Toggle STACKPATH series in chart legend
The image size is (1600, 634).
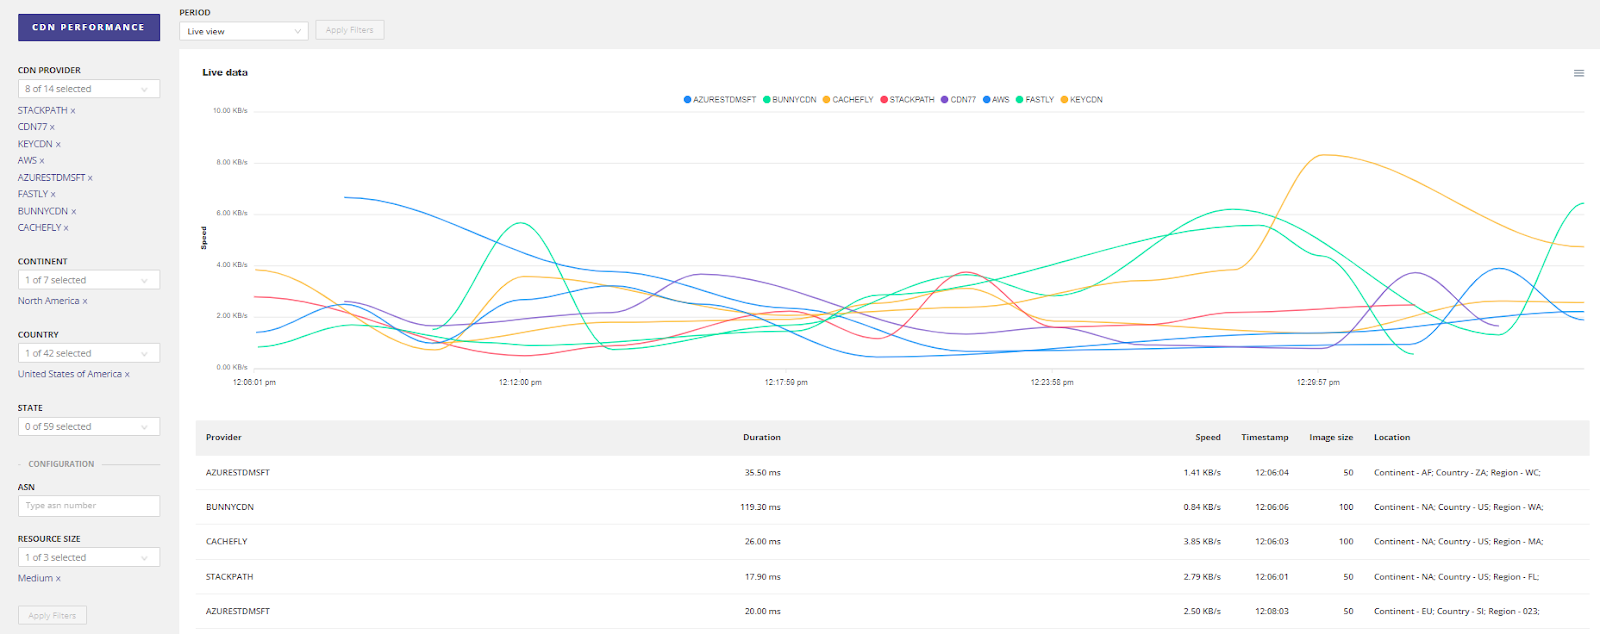[907, 100]
